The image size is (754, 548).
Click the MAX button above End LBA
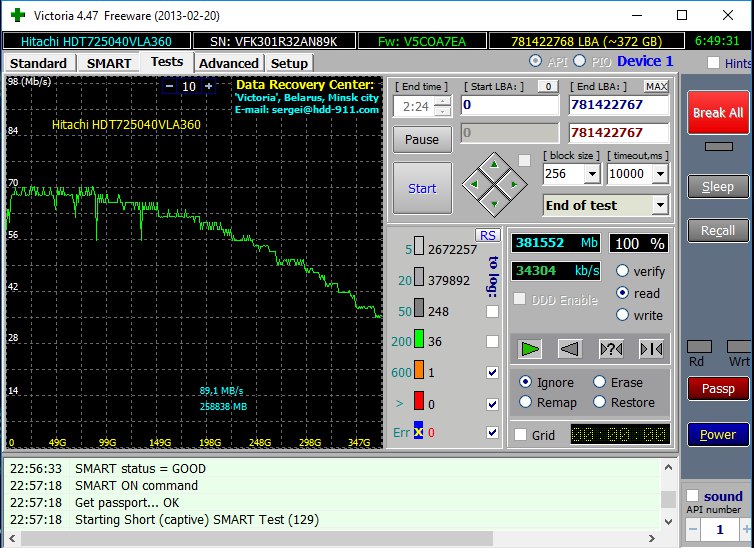[x=656, y=87]
